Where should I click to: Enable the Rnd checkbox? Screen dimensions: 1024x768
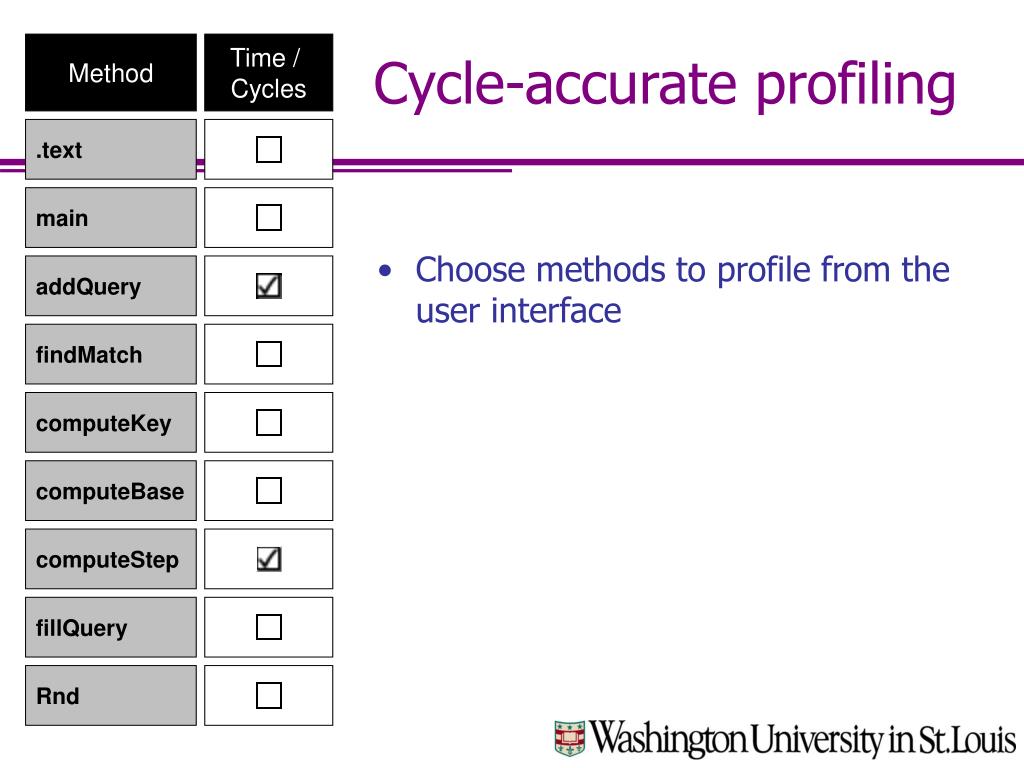(x=268, y=696)
